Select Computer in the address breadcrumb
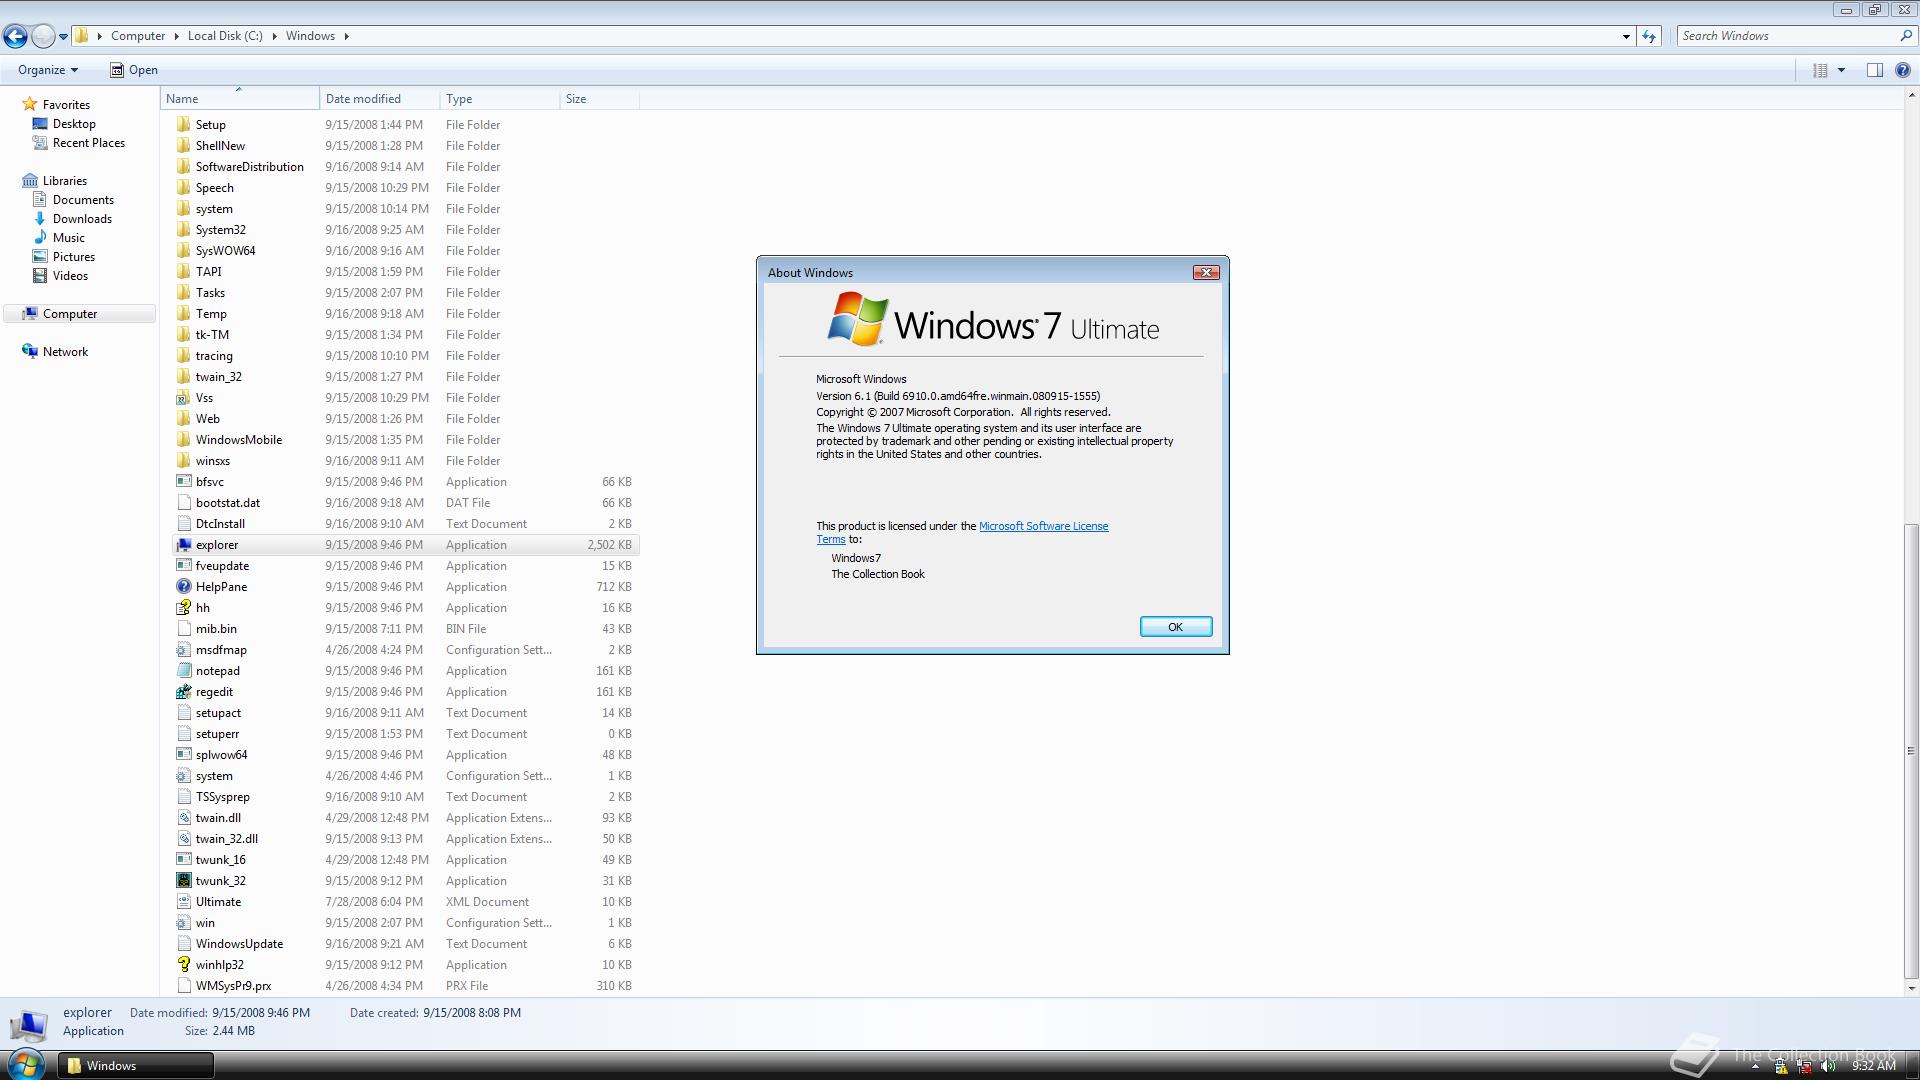This screenshot has width=1920, height=1080. pos(138,36)
